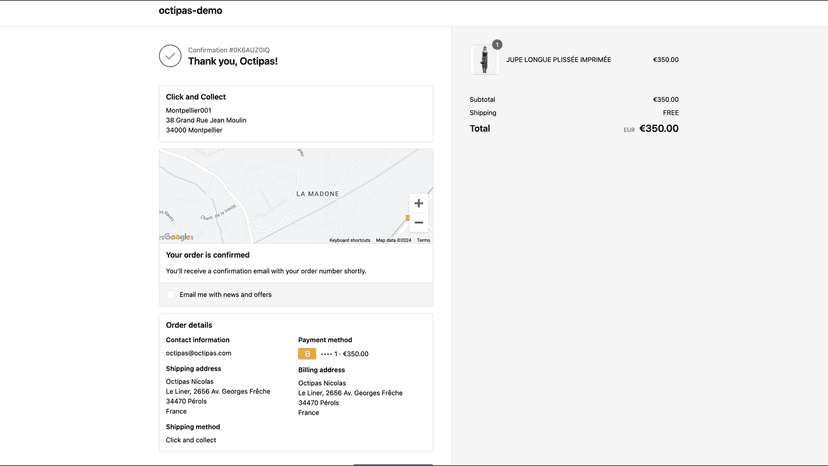This screenshot has width=828, height=466.
Task: Click the Google logo on map
Action: pyautogui.click(x=177, y=237)
